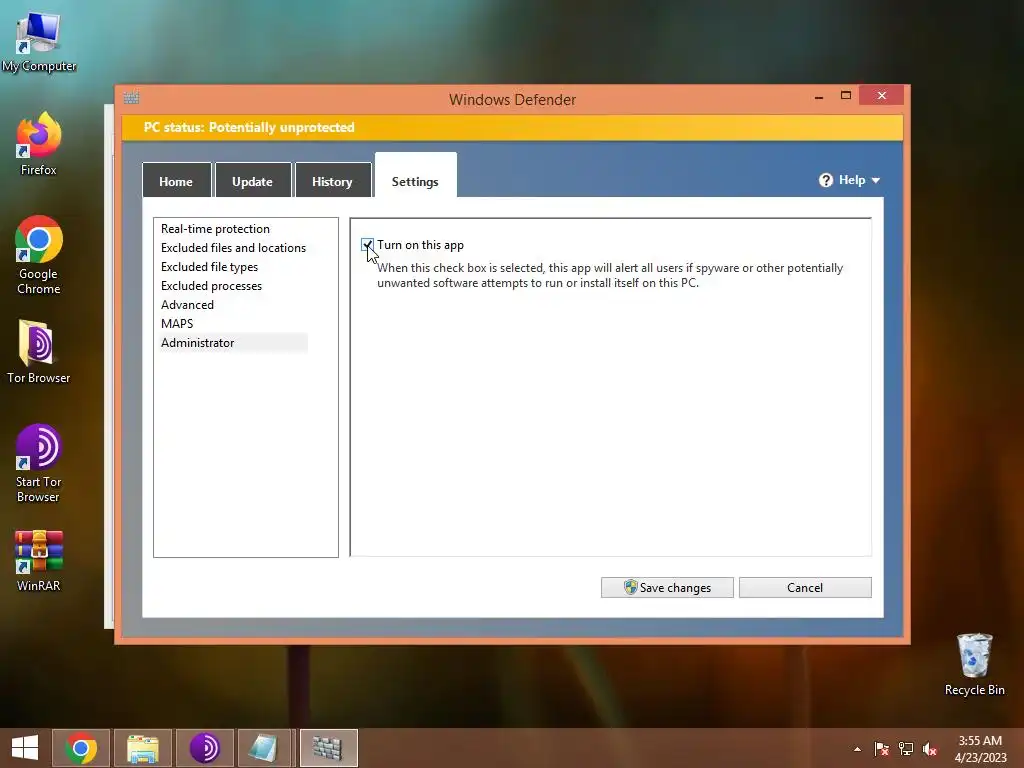Open My Computer desktop icon

click(x=39, y=40)
